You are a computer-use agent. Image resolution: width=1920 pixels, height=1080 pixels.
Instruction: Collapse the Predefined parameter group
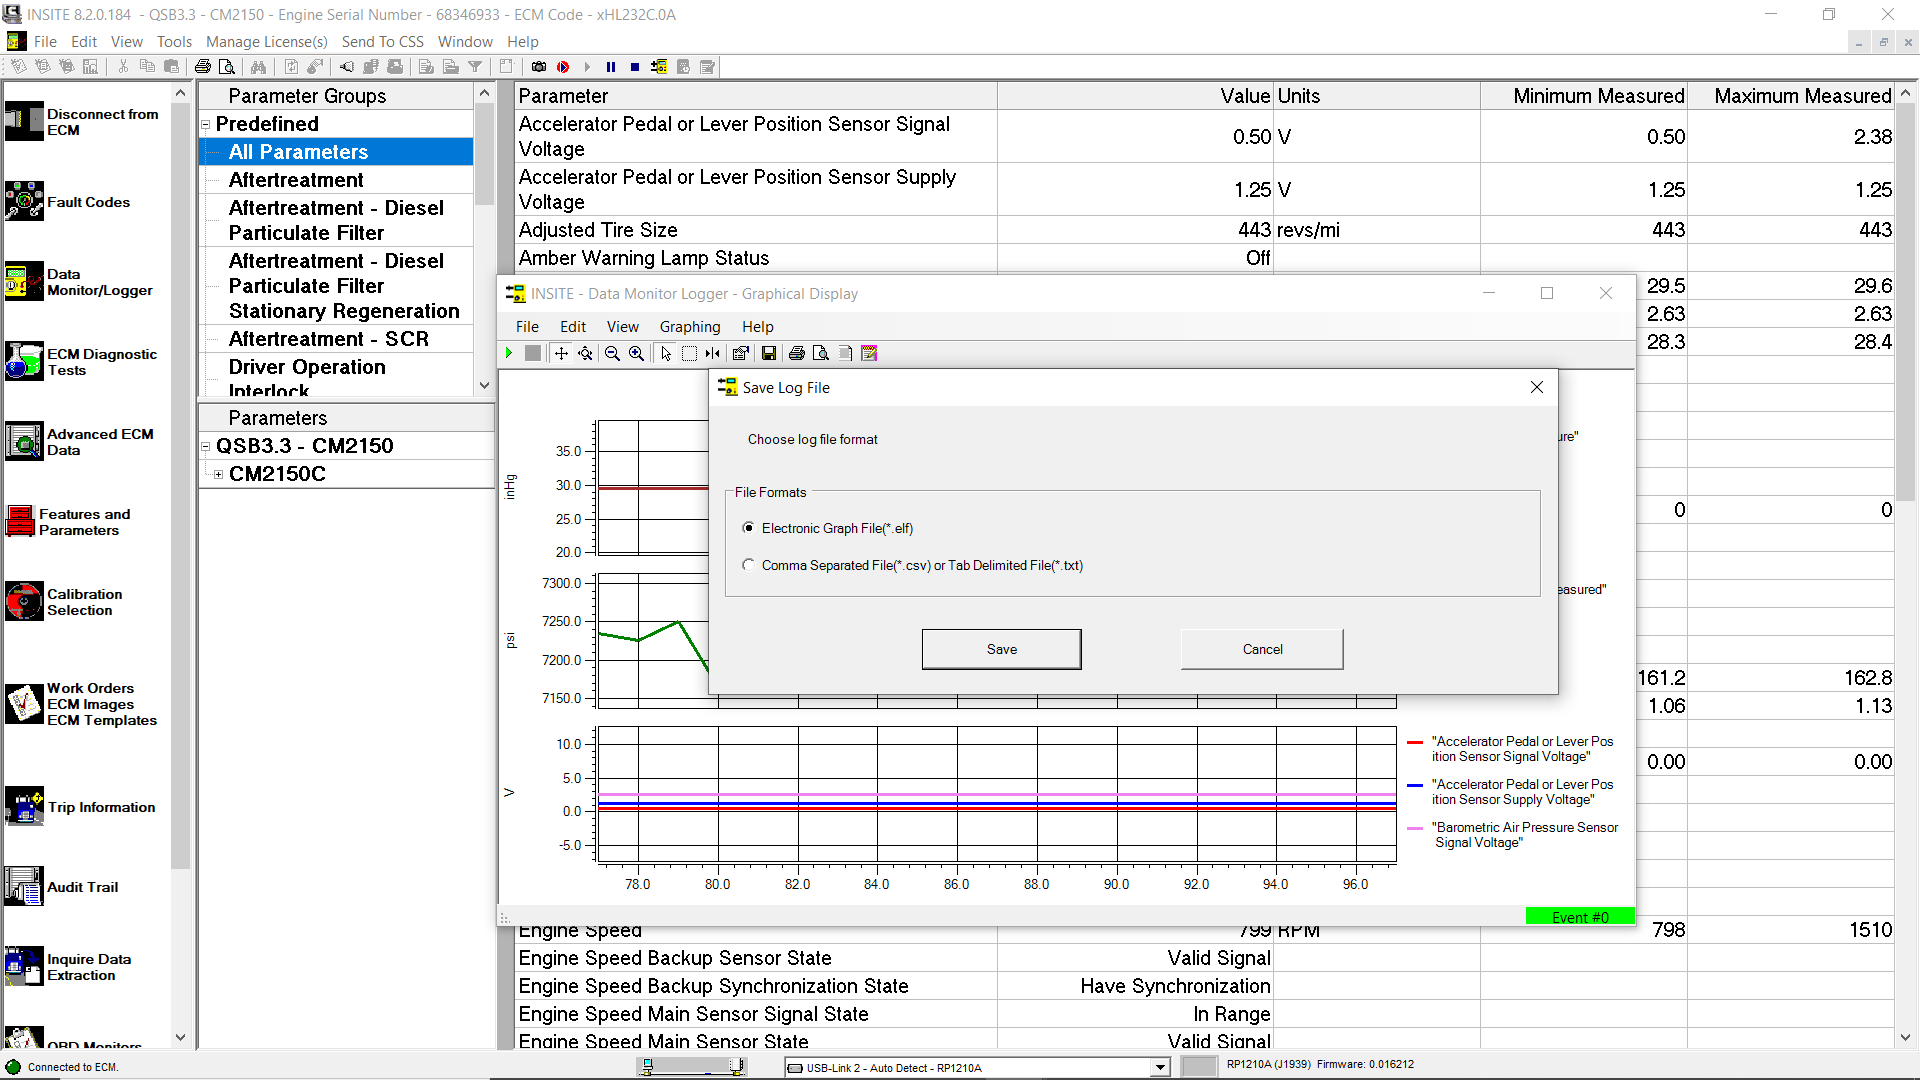(206, 124)
